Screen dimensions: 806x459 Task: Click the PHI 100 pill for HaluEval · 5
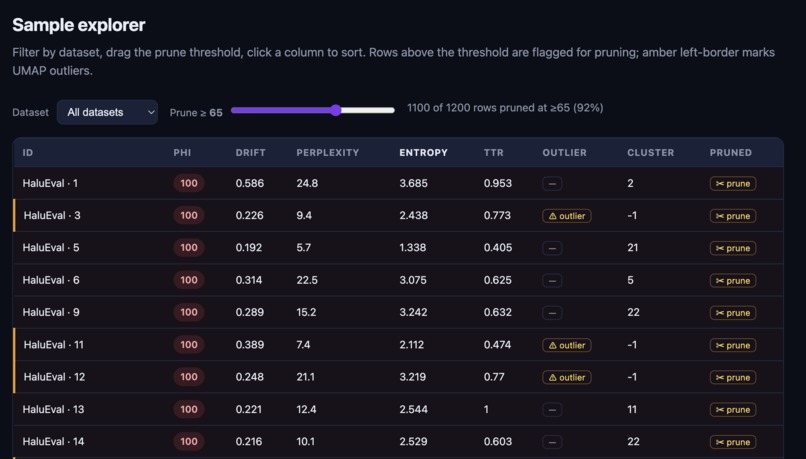pyautogui.click(x=189, y=248)
